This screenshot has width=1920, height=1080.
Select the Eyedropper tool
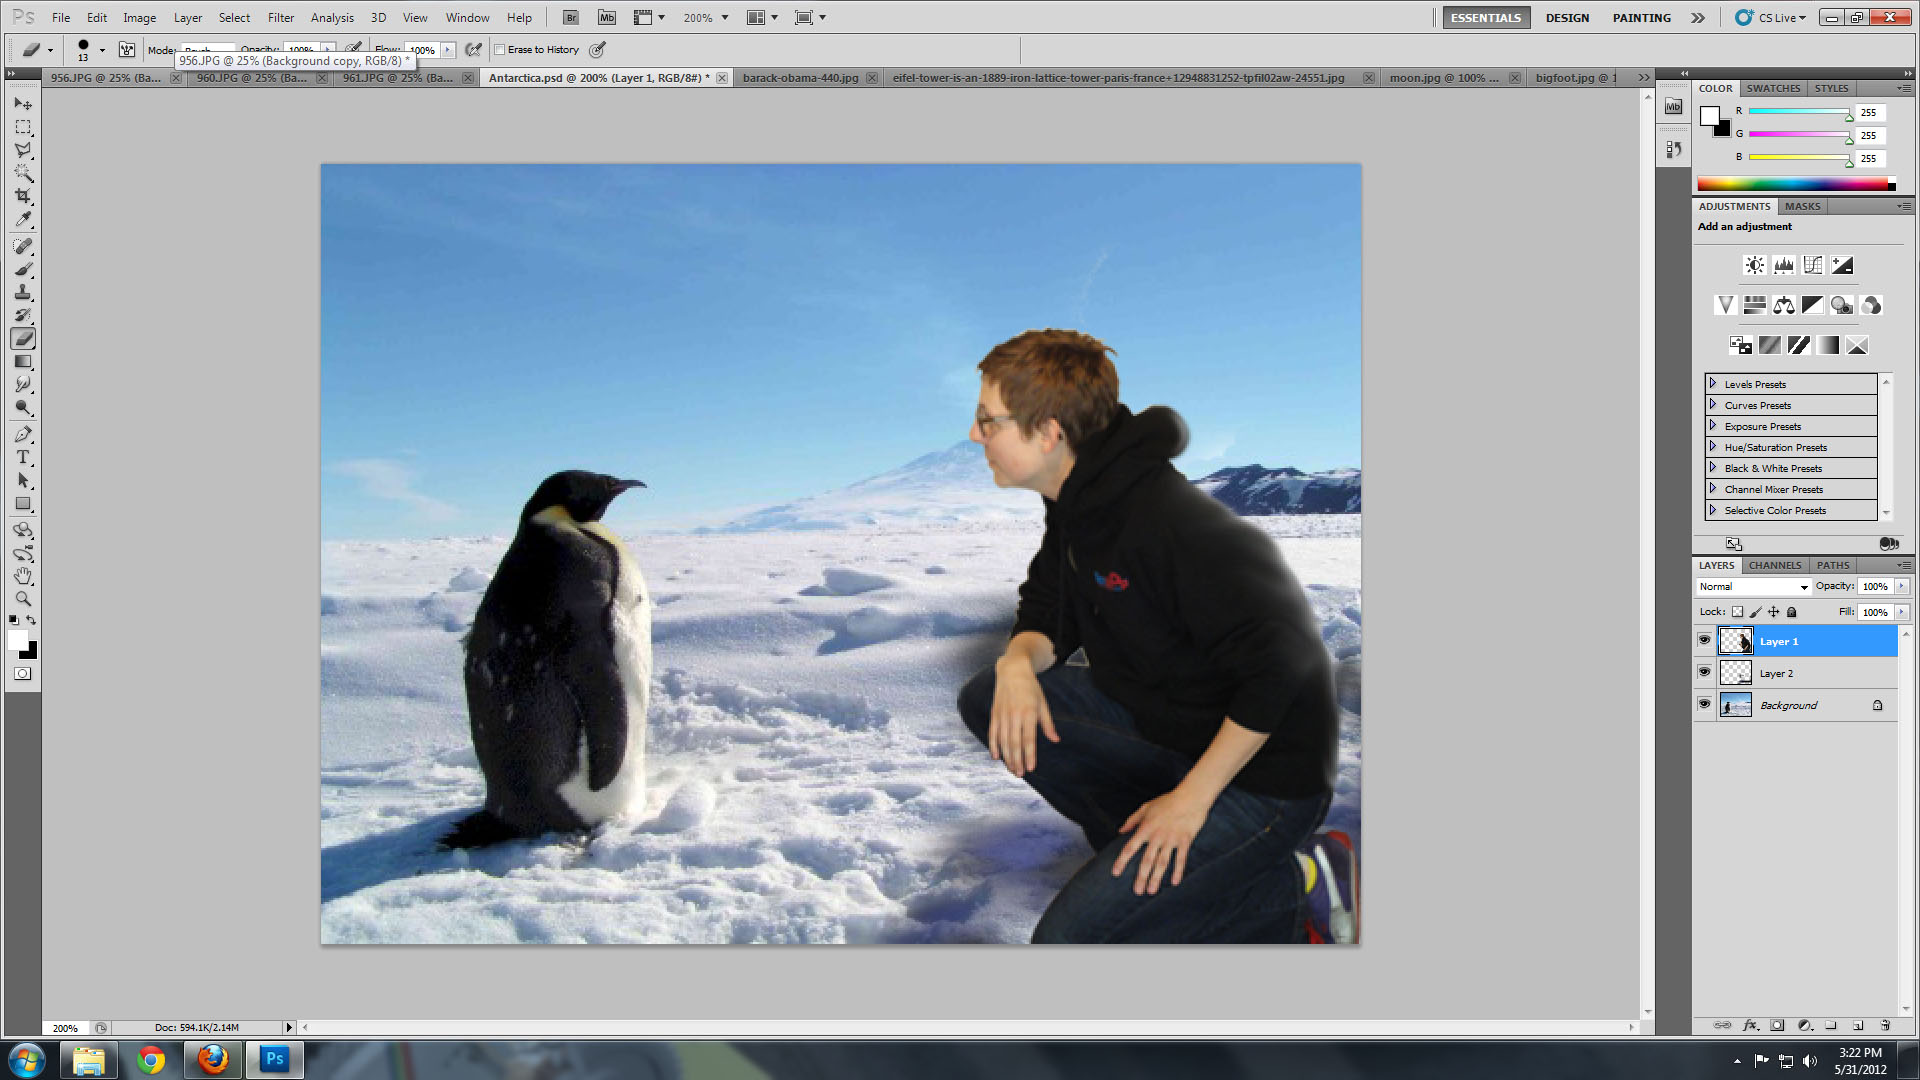tap(23, 219)
